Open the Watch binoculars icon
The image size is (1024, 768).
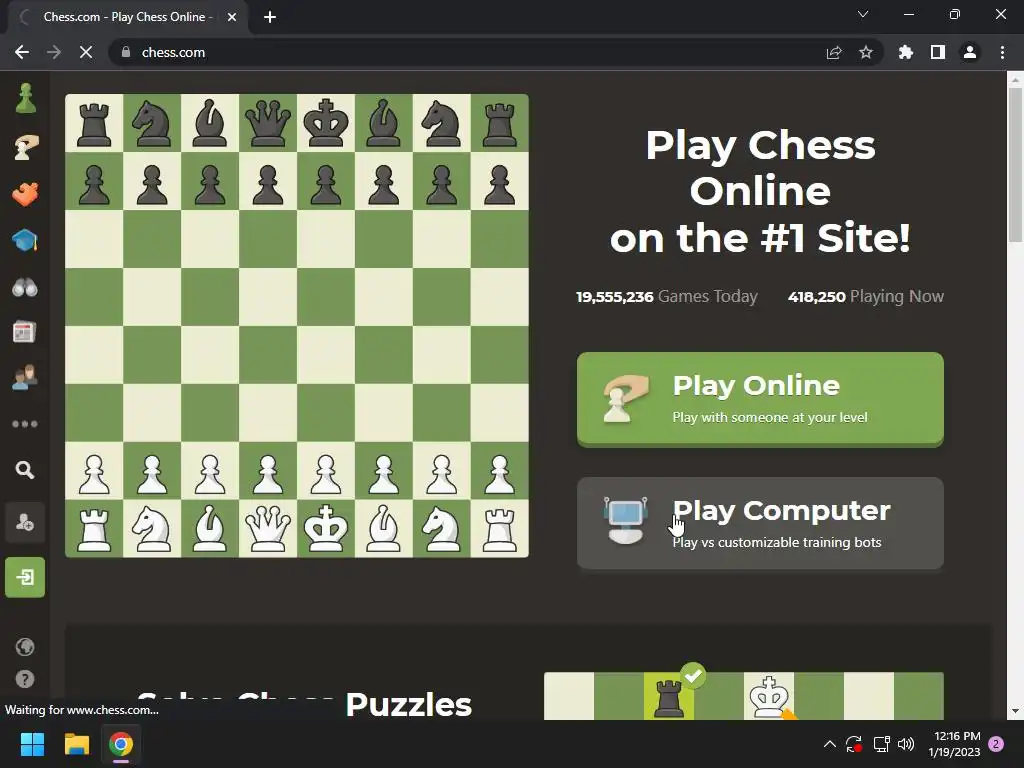click(25, 287)
